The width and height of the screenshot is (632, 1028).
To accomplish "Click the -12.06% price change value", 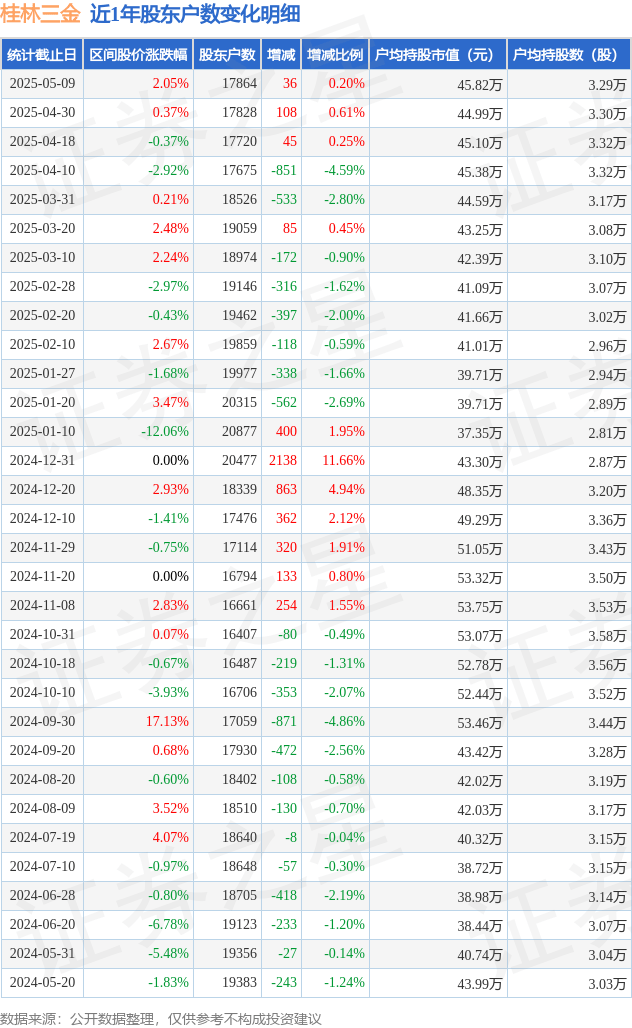I will [x=165, y=432].
